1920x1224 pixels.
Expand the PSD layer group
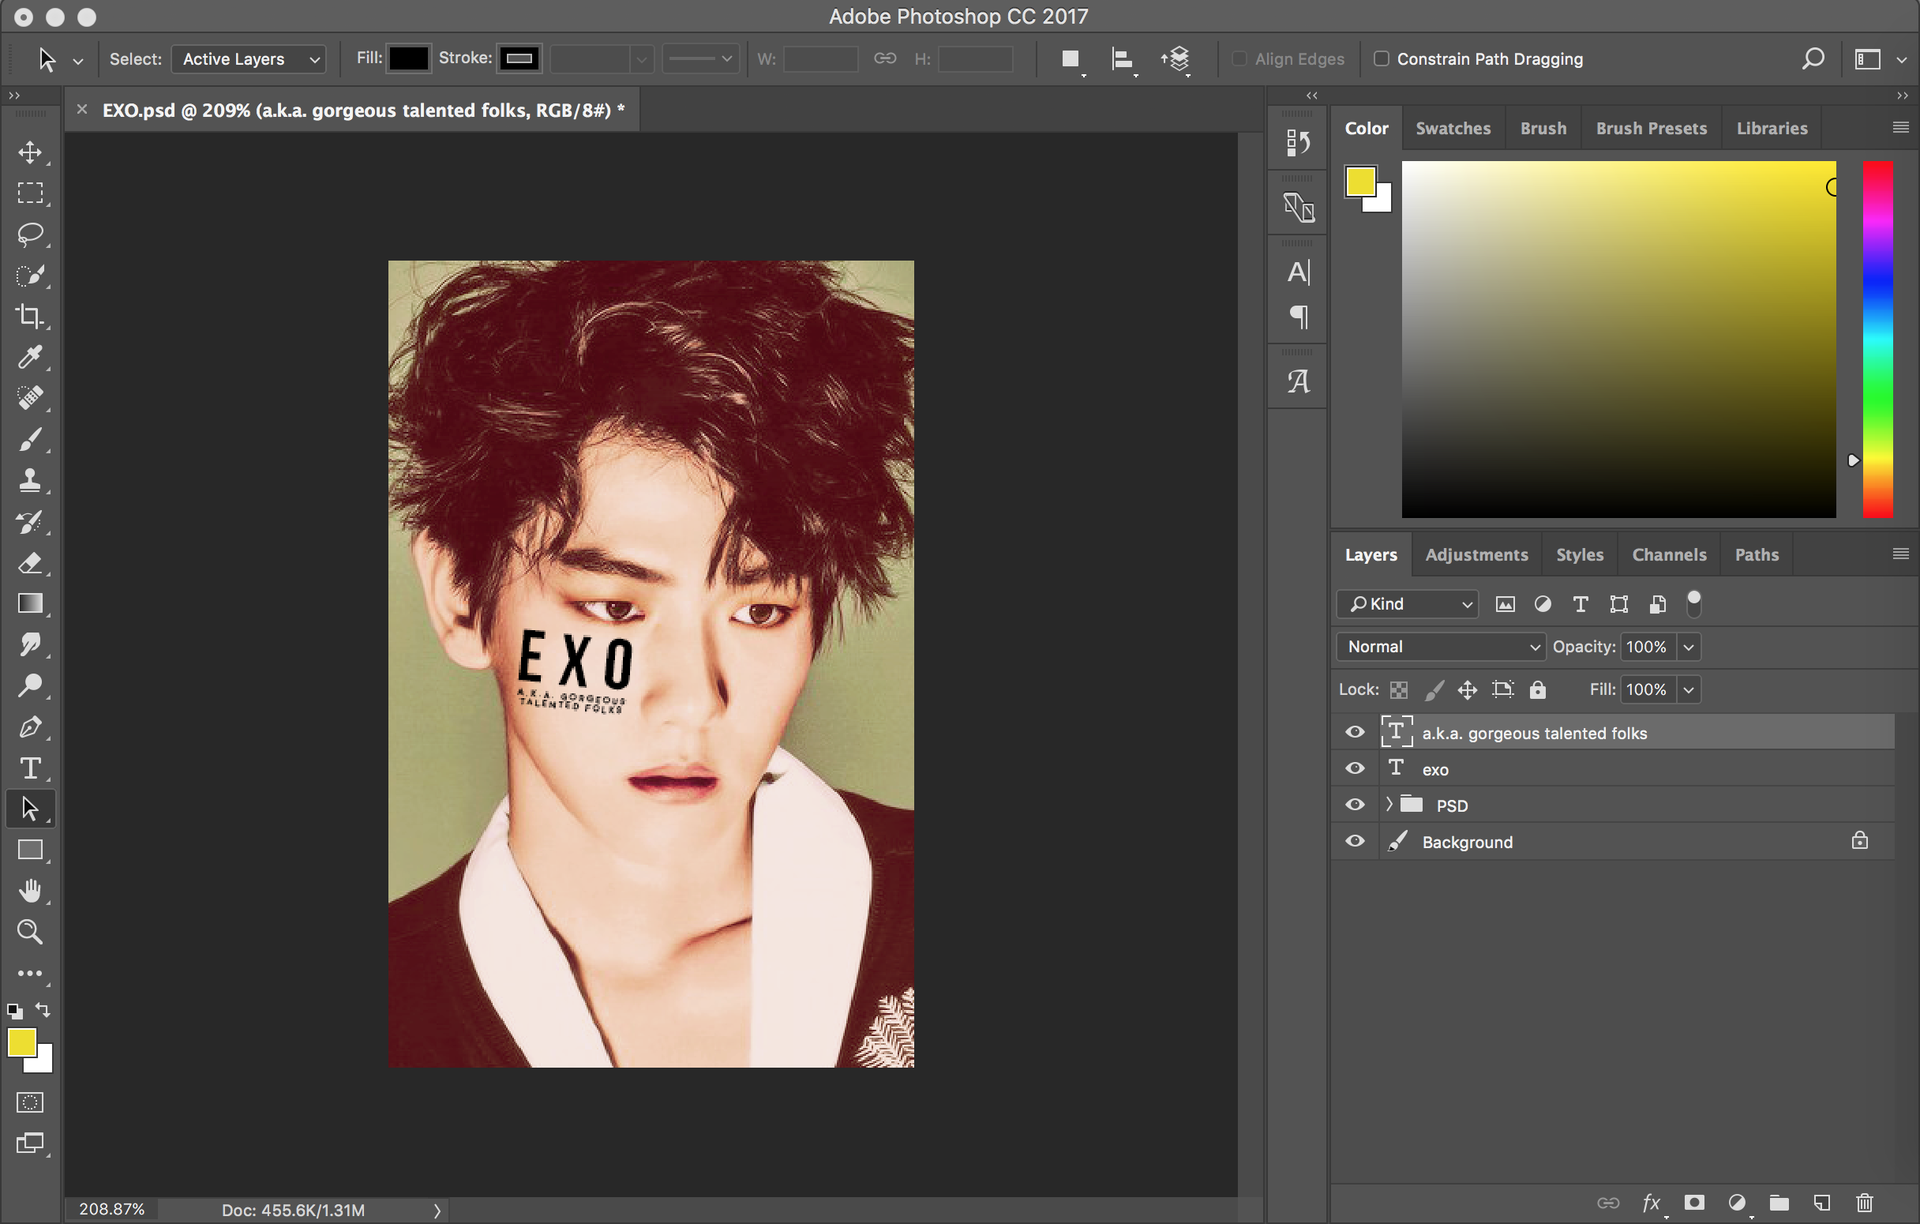(x=1388, y=804)
